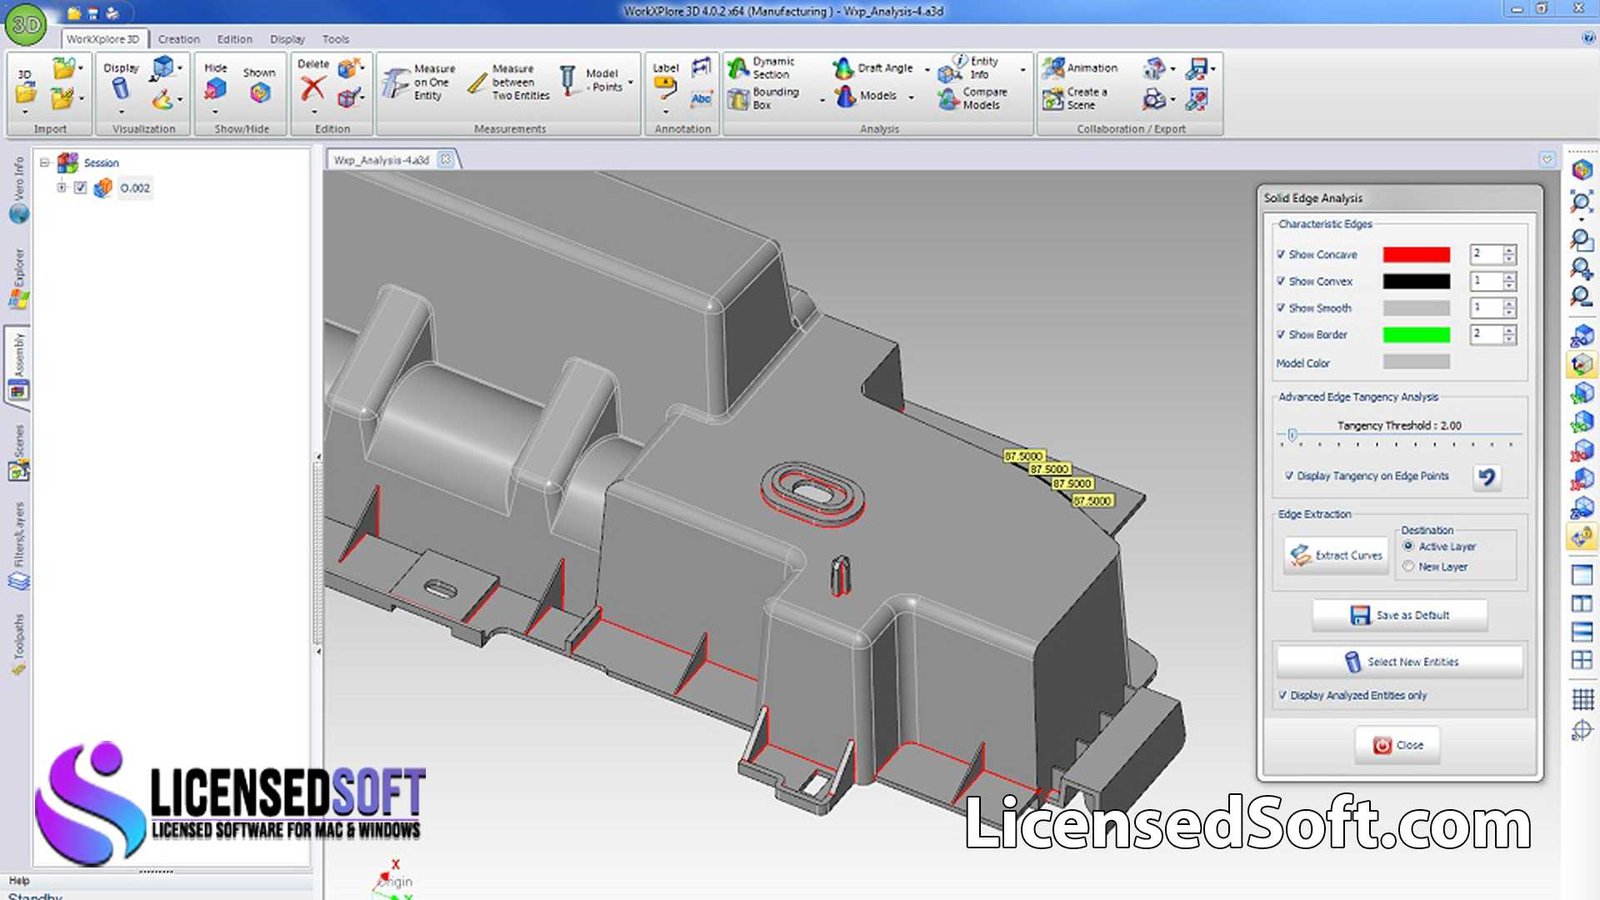Open the Compare Models tool

pos(971,98)
